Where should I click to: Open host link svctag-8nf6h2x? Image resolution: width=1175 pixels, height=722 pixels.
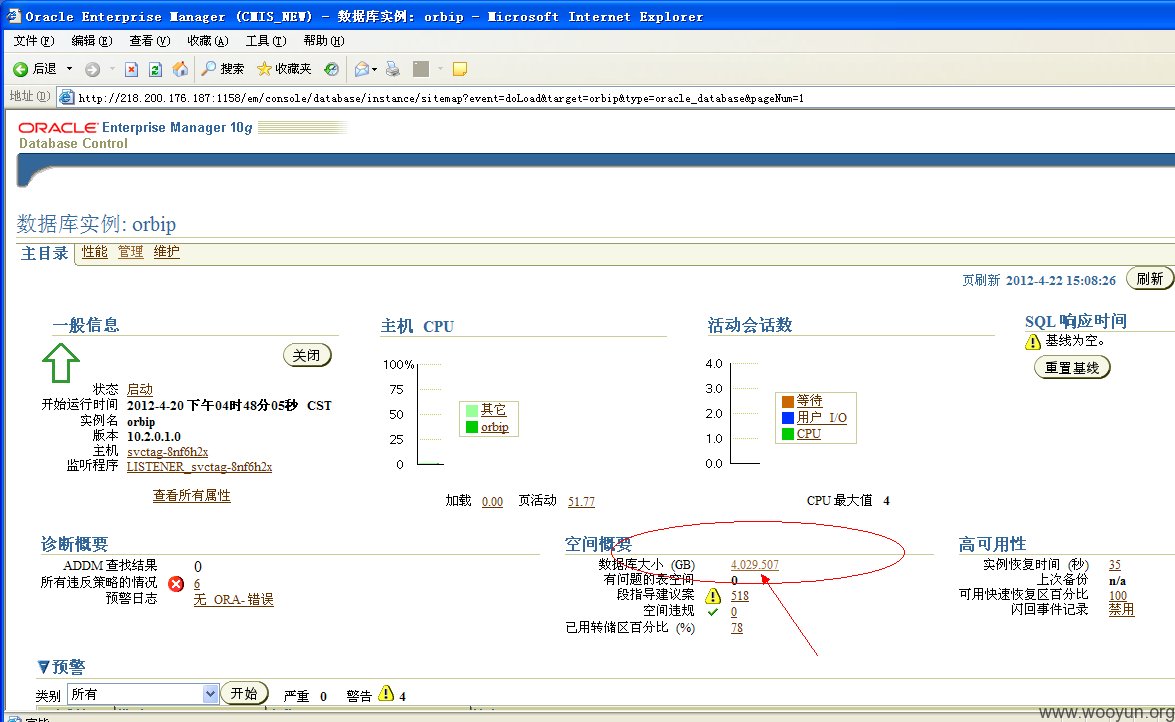167,451
